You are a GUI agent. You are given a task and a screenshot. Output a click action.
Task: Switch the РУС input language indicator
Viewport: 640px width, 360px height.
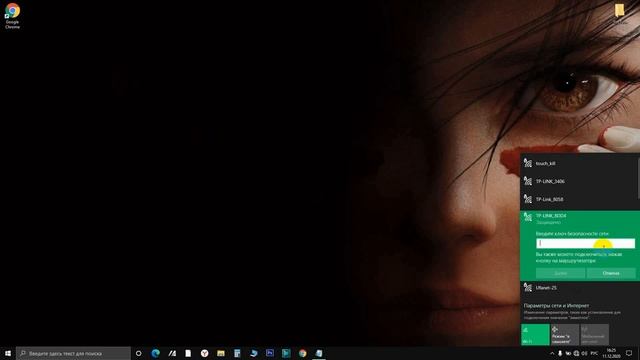pyautogui.click(x=594, y=353)
